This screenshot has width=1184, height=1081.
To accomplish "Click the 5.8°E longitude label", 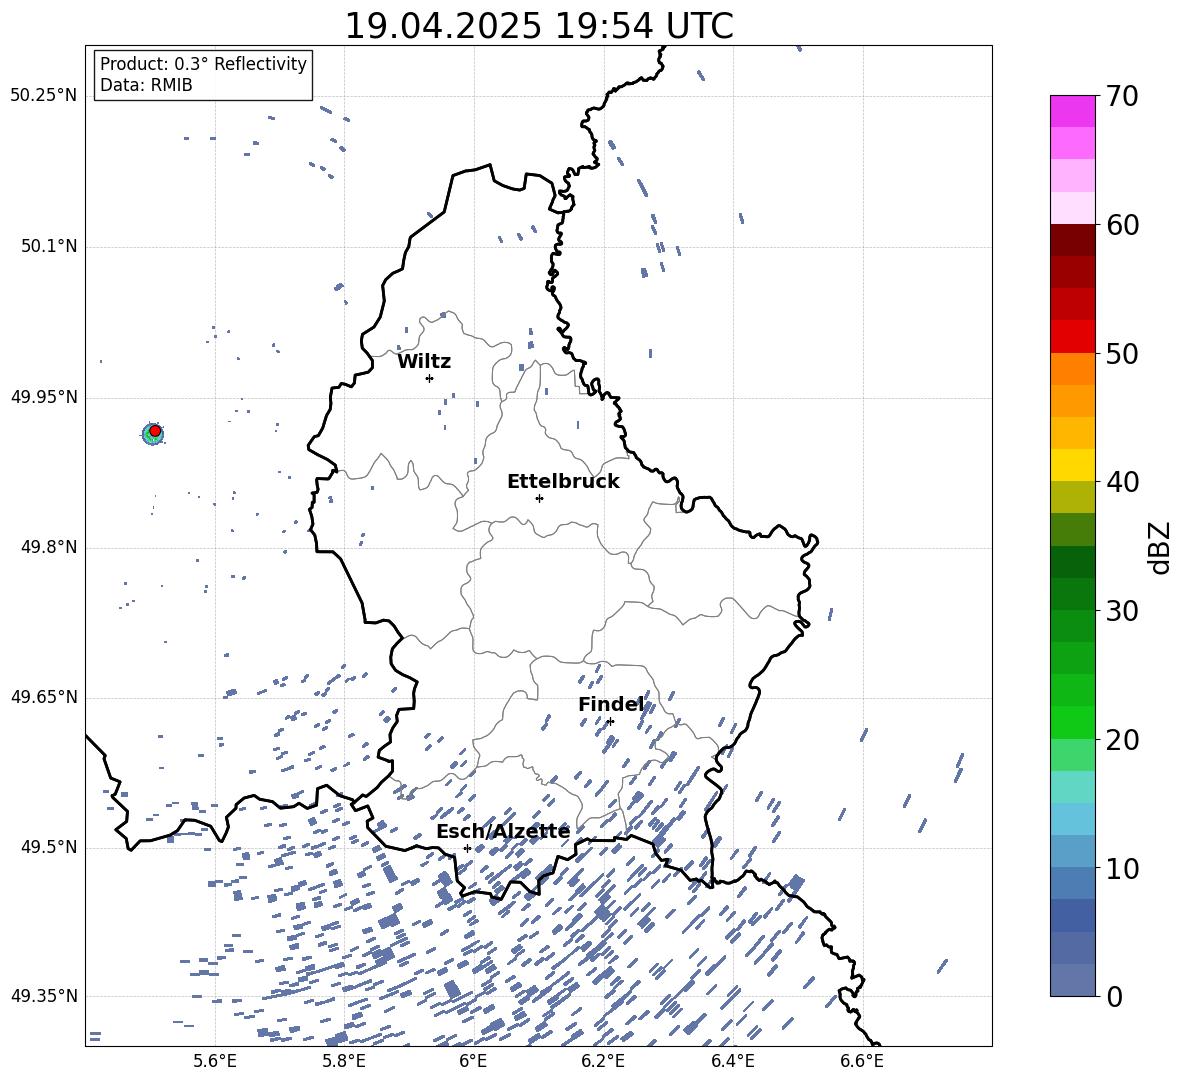I will click(x=344, y=1062).
